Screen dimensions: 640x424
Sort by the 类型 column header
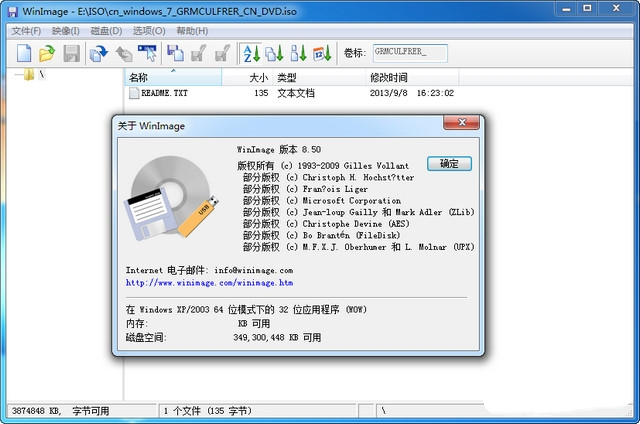[x=319, y=77]
